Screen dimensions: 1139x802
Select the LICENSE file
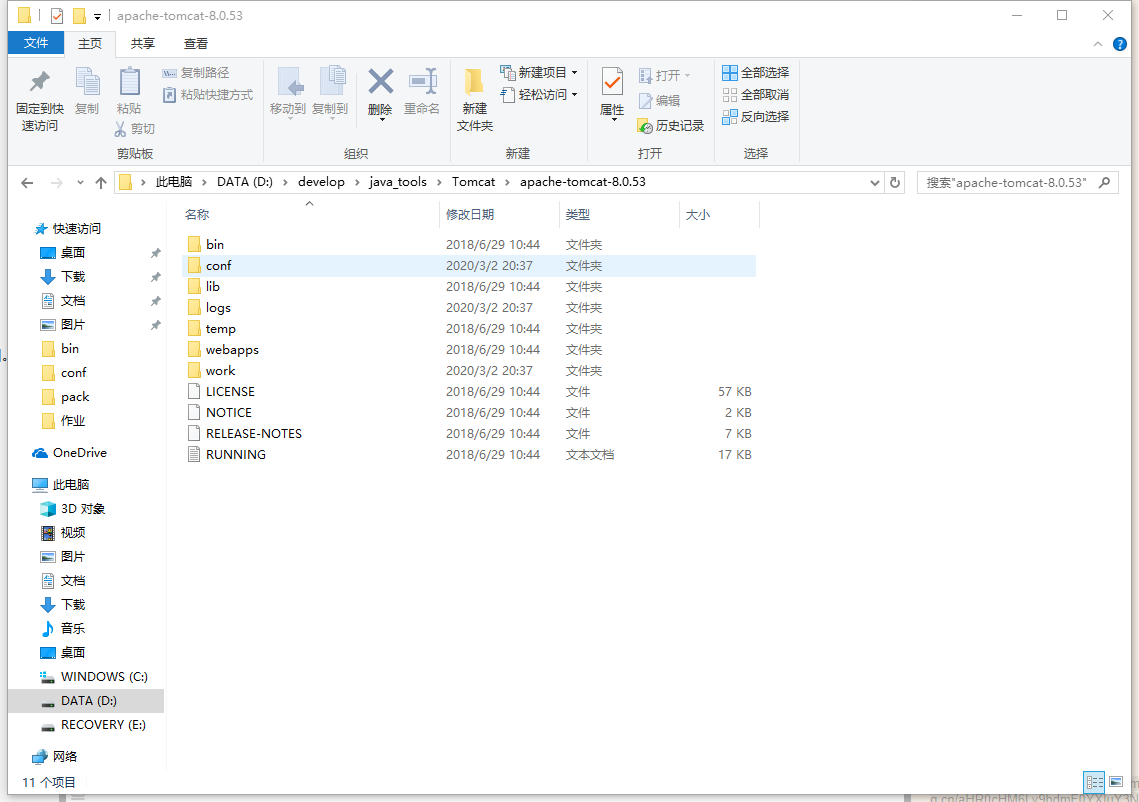[x=469, y=392]
